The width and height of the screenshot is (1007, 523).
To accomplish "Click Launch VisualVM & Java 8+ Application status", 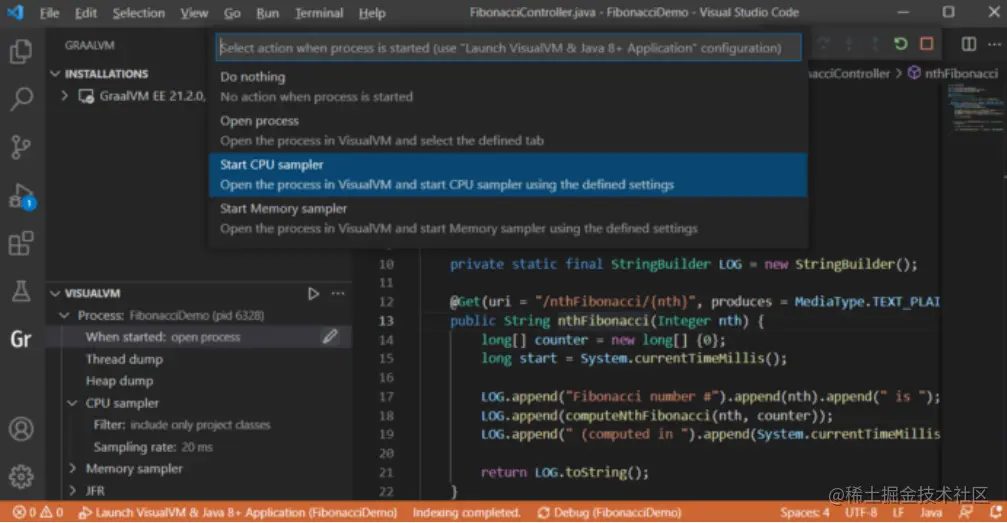I will point(238,512).
